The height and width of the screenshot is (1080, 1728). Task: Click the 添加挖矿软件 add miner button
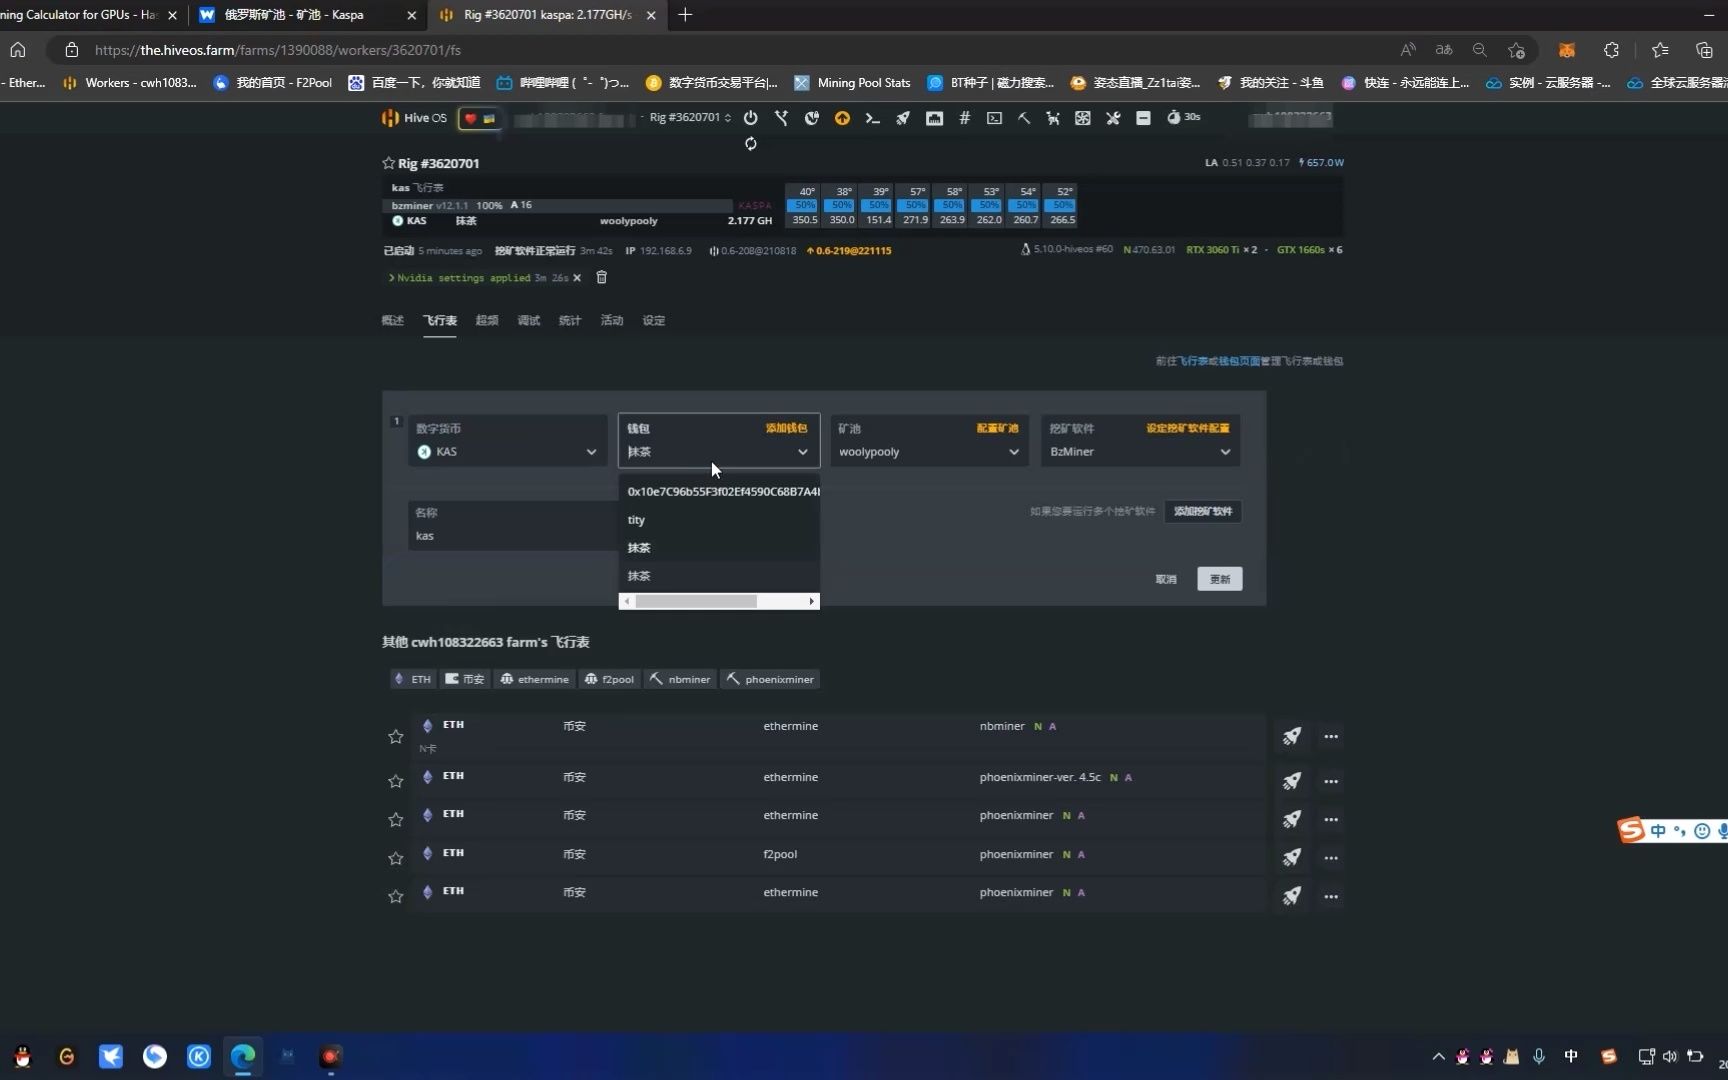1203,511
